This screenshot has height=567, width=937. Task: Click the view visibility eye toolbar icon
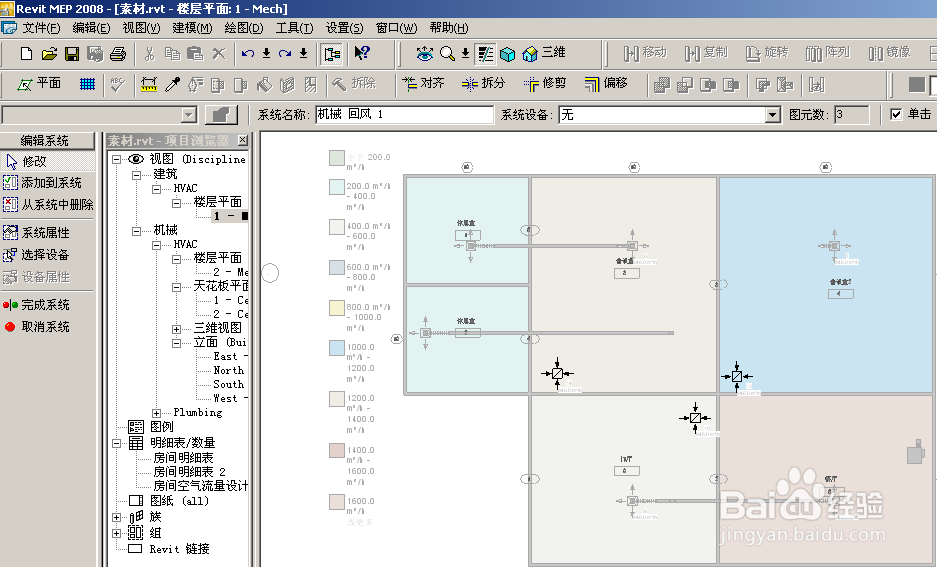tap(424, 54)
